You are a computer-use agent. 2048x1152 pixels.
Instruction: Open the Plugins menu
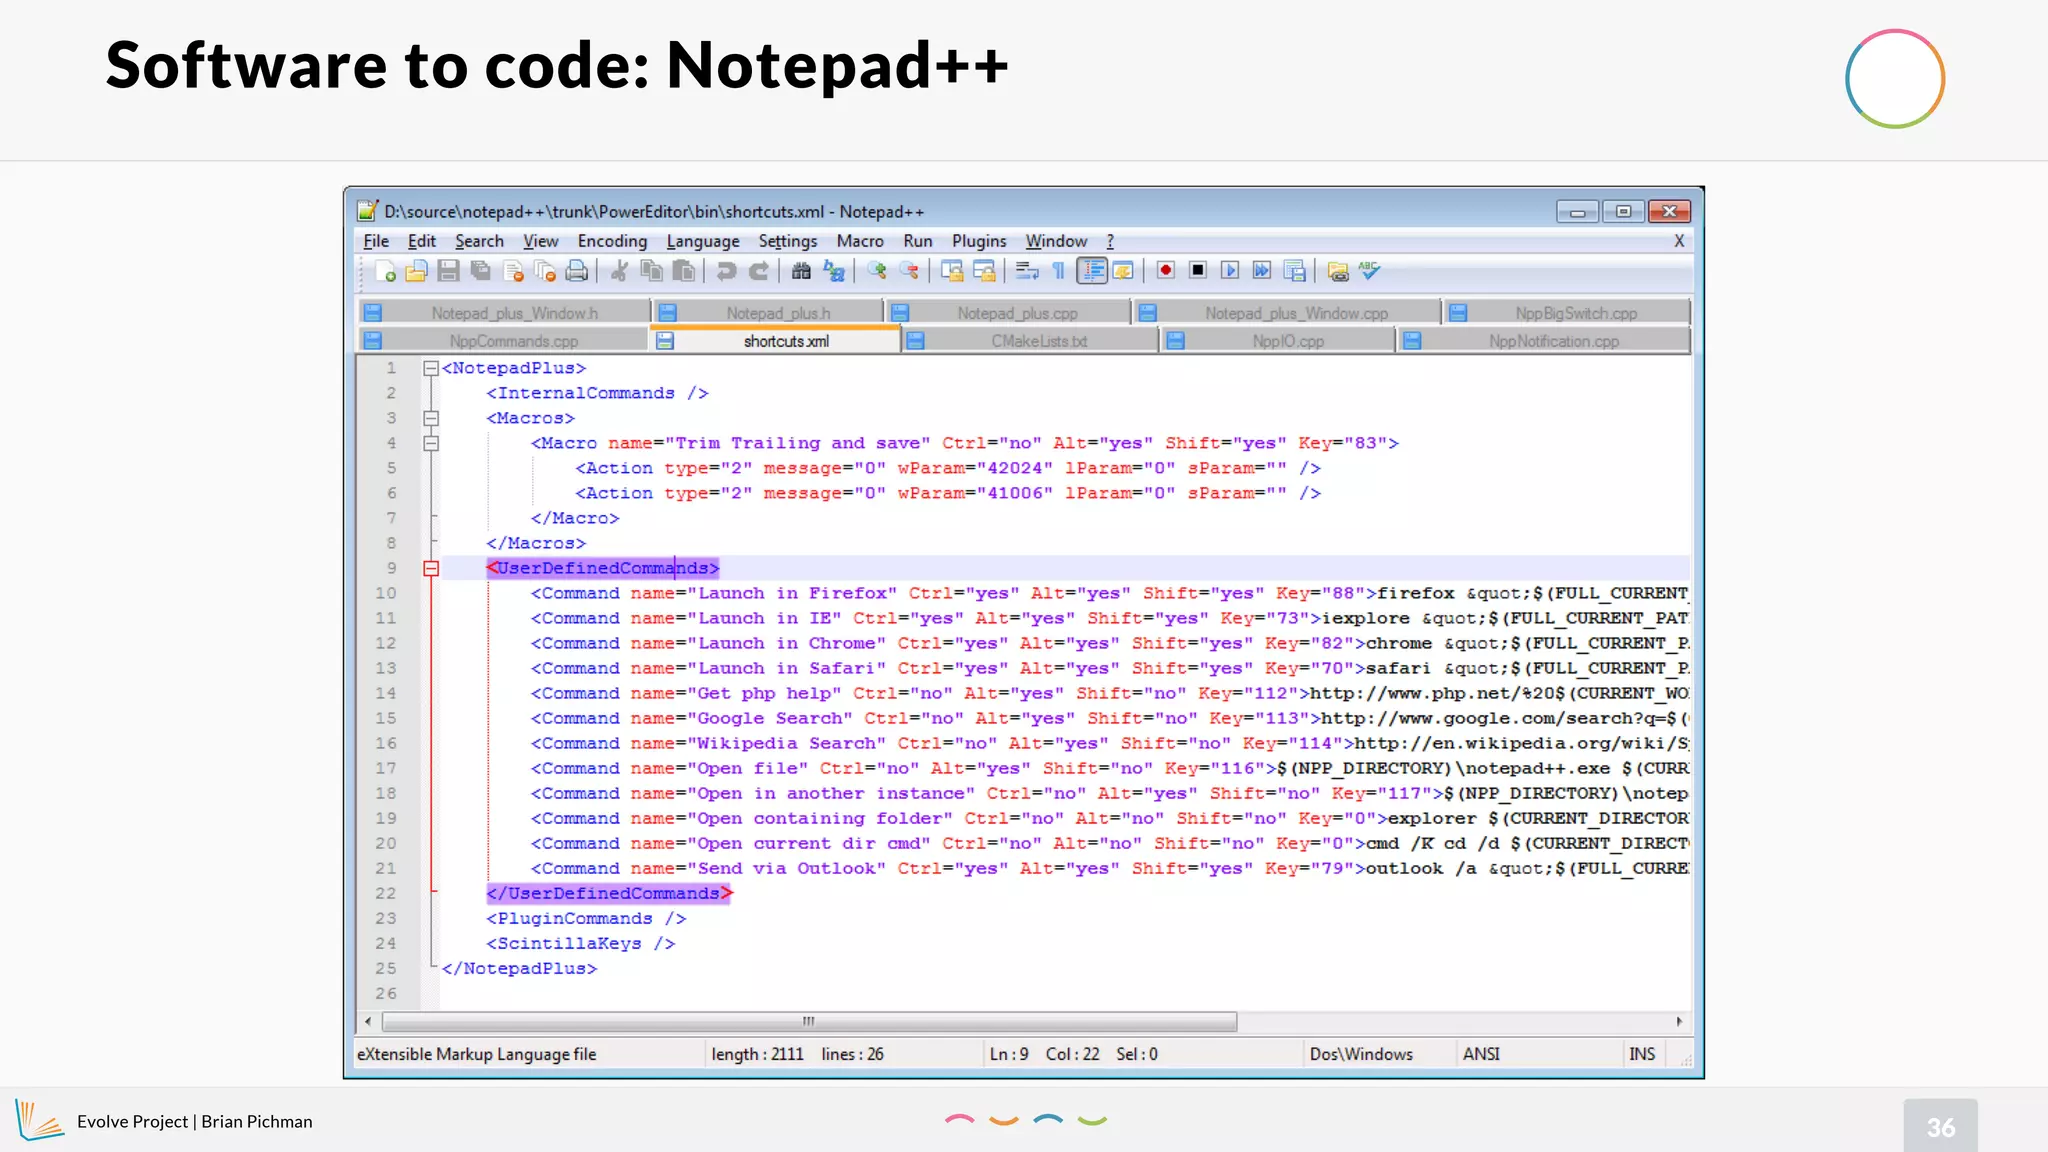979,241
